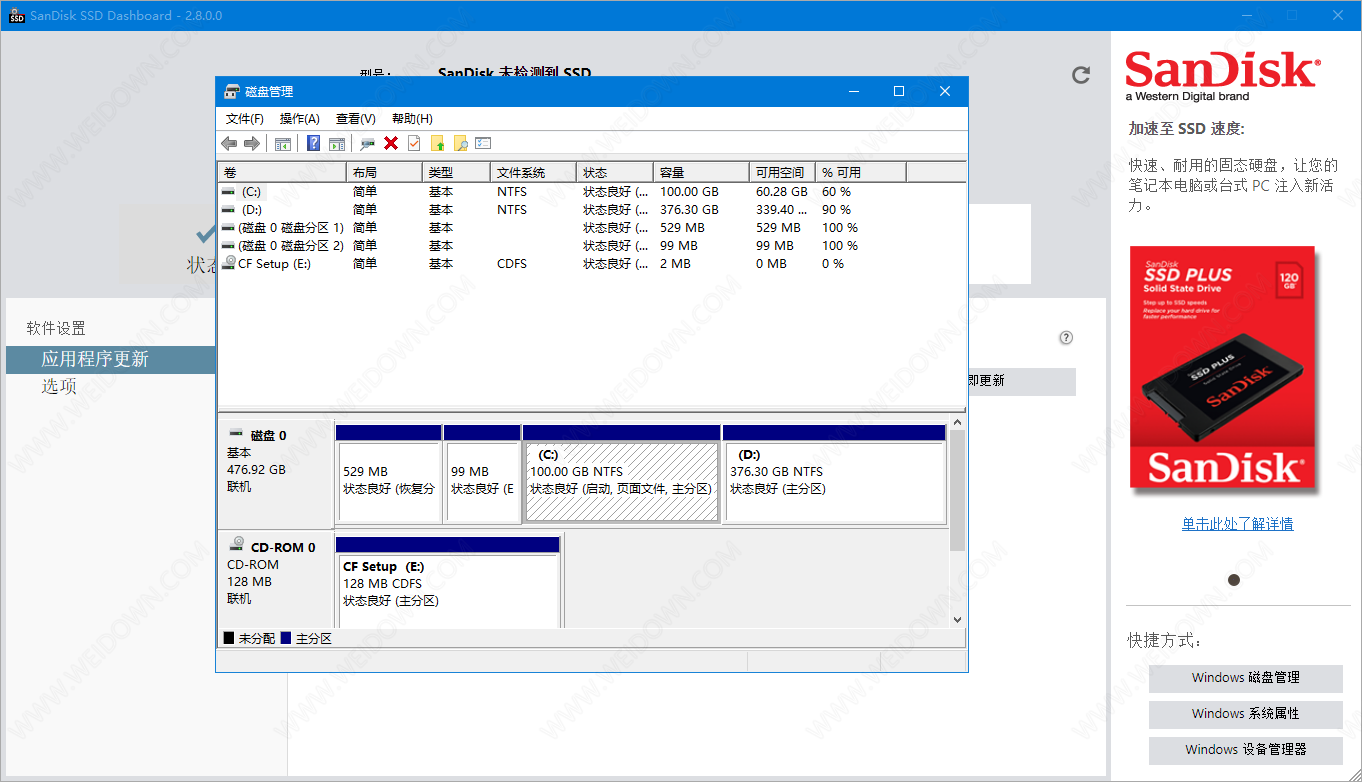Open the 单击此处了解详情 link
The height and width of the screenshot is (782, 1362).
point(1237,524)
